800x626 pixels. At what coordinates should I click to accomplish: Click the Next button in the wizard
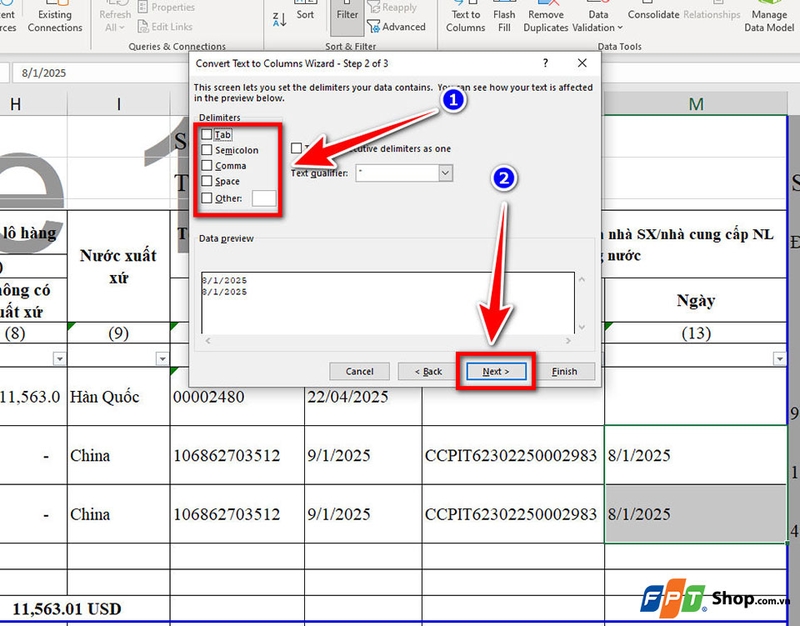click(x=497, y=371)
